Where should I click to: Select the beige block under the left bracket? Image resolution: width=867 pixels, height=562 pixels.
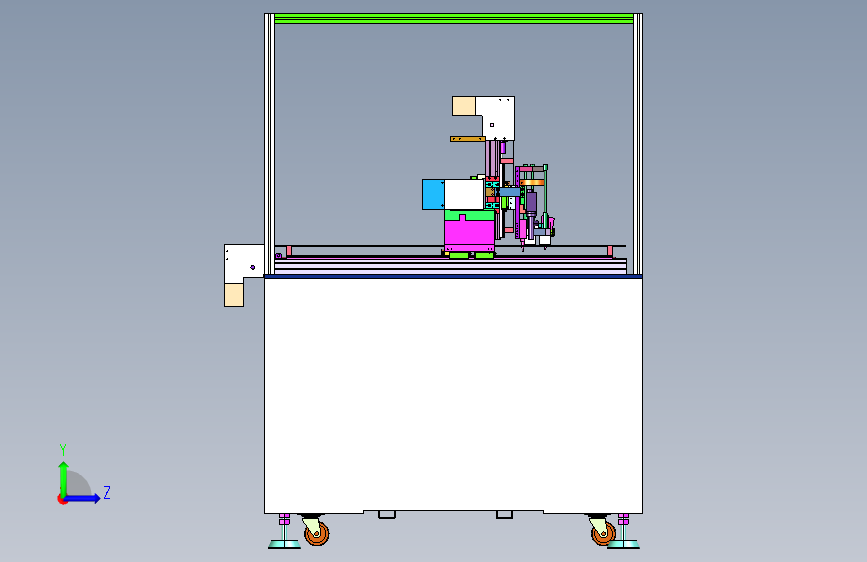click(x=234, y=295)
